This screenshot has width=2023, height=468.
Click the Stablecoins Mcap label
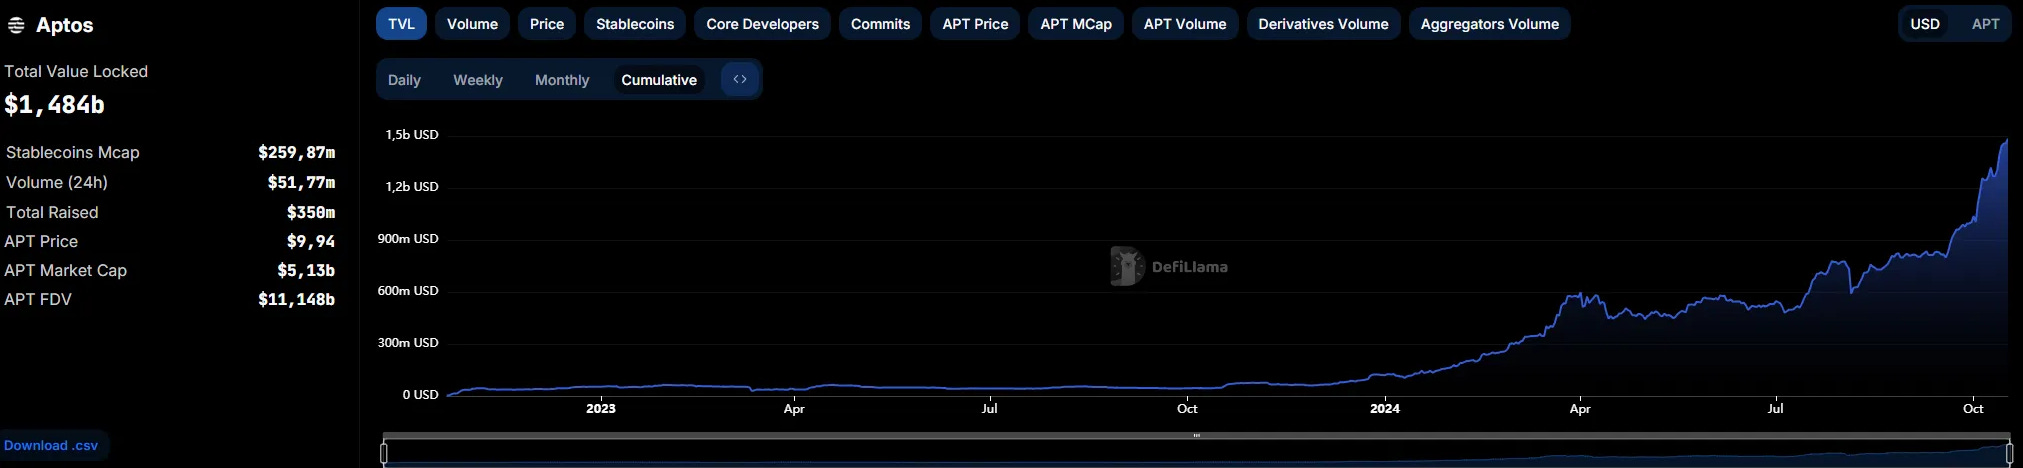(73, 152)
